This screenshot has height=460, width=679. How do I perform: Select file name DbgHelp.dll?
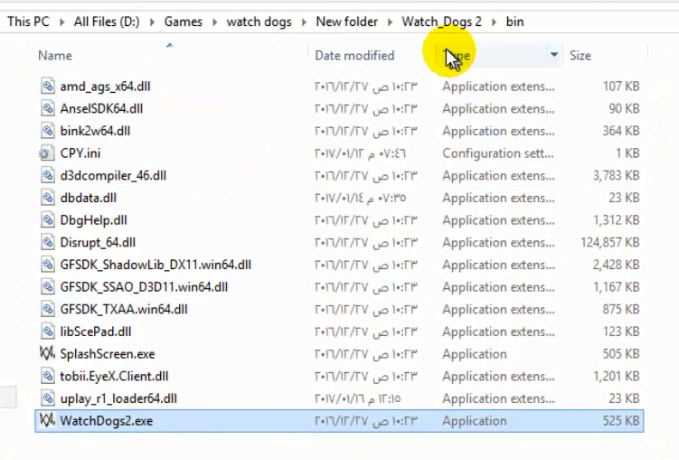coord(94,220)
